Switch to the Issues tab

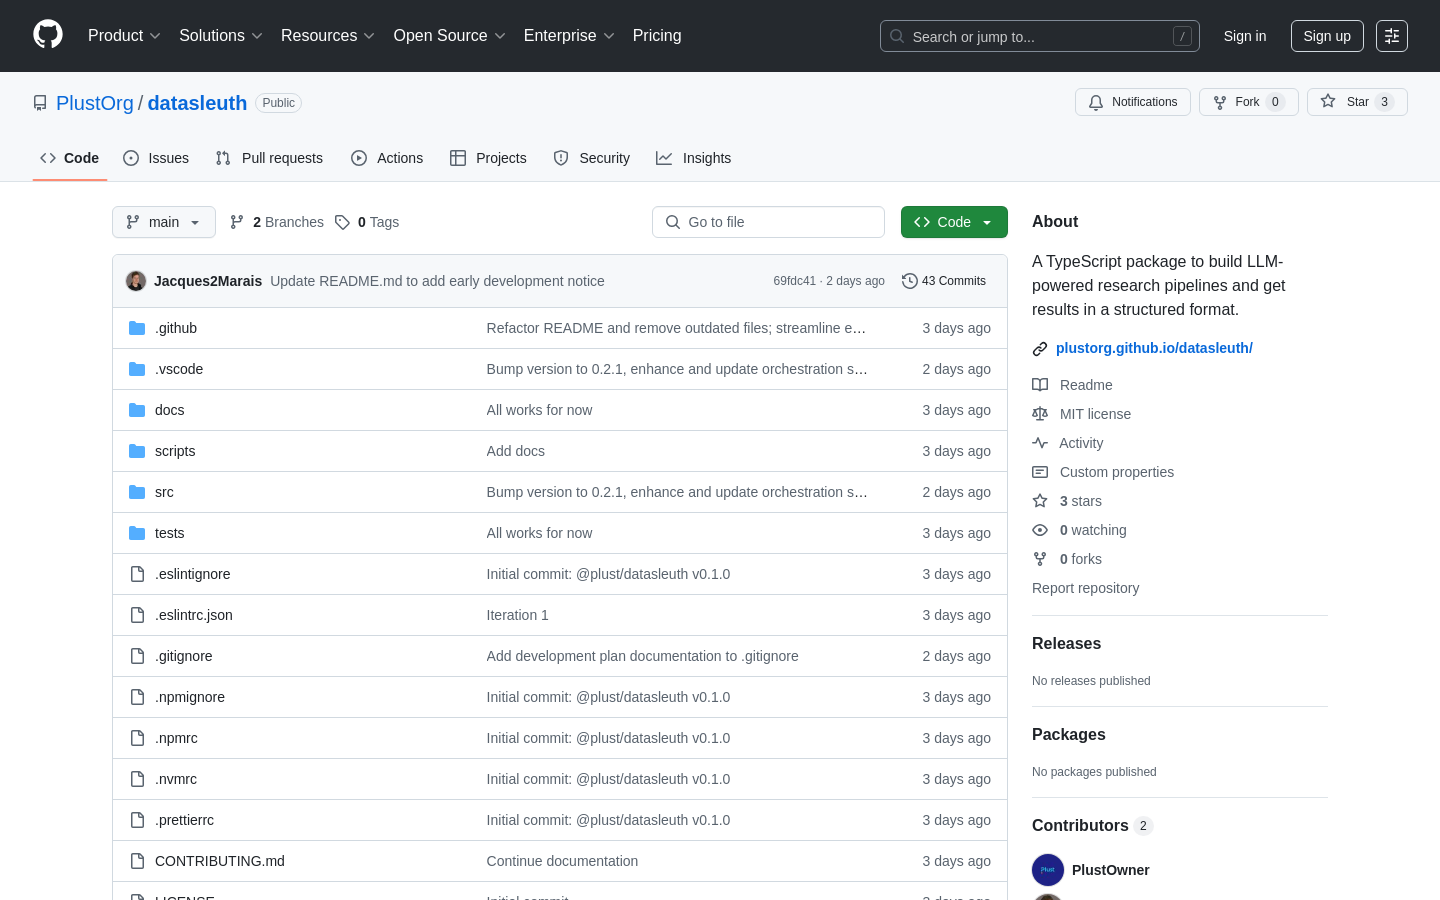tap(156, 158)
